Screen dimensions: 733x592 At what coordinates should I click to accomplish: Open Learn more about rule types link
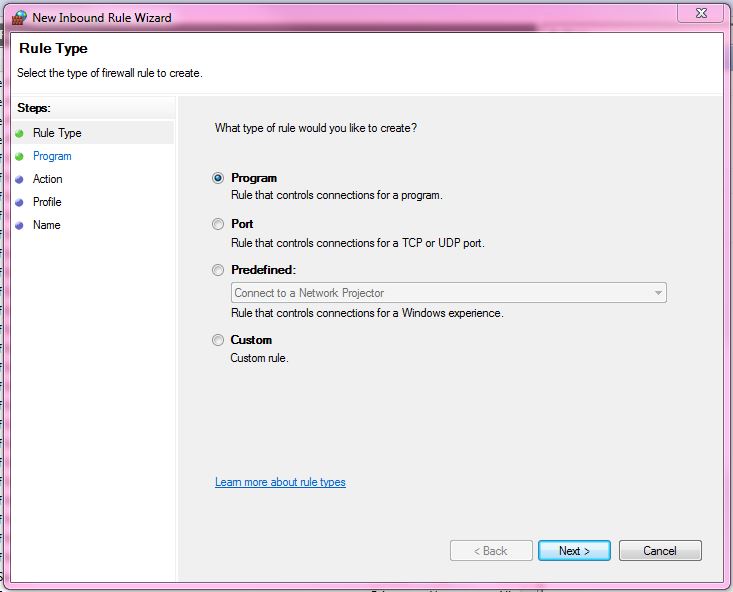point(280,482)
